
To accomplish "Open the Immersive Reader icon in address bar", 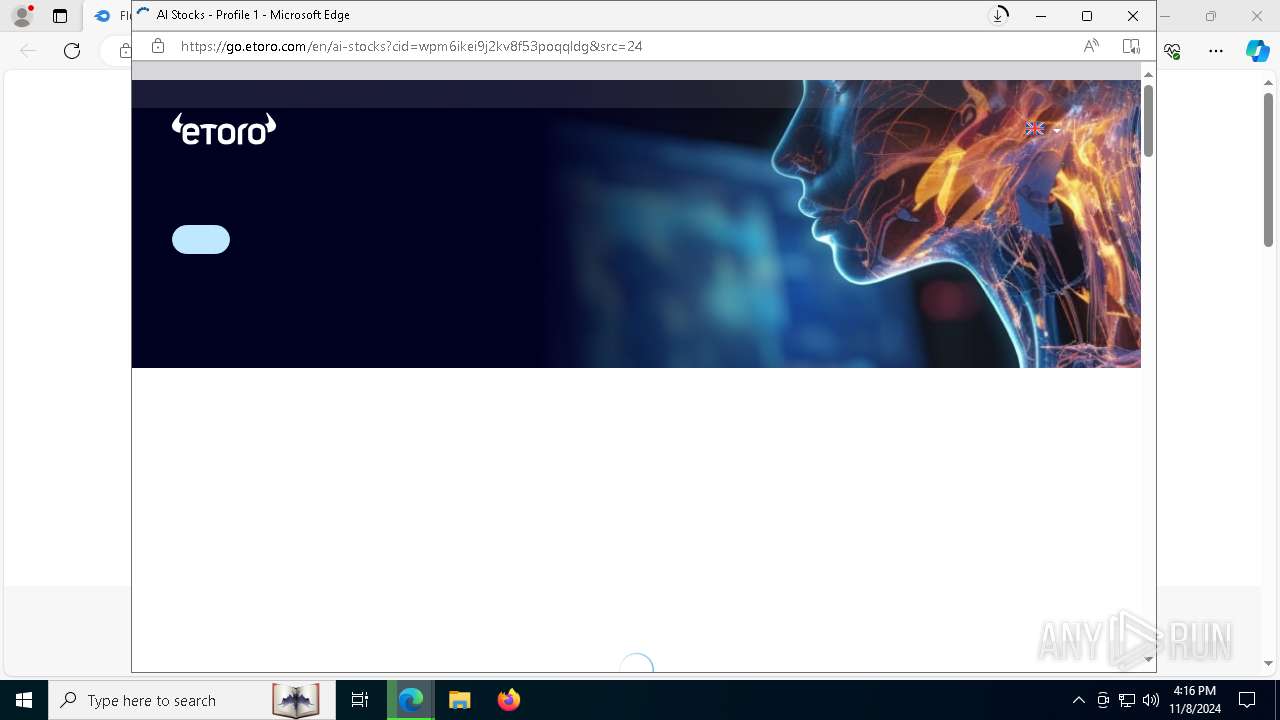I will (x=1131, y=46).
